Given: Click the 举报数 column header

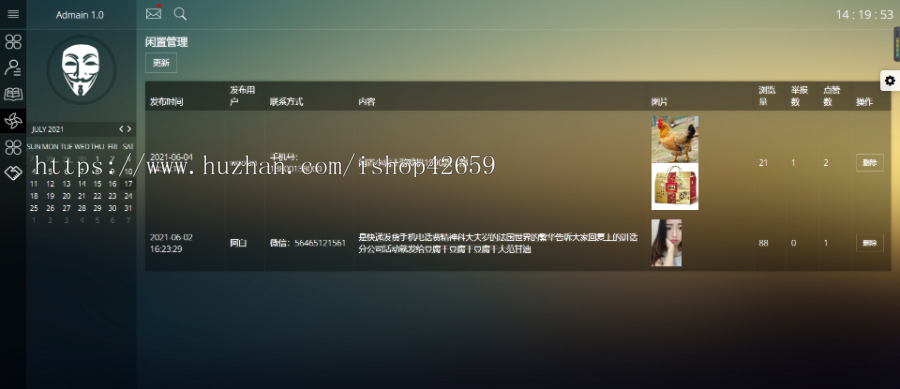Looking at the screenshot, I should tap(800, 96).
